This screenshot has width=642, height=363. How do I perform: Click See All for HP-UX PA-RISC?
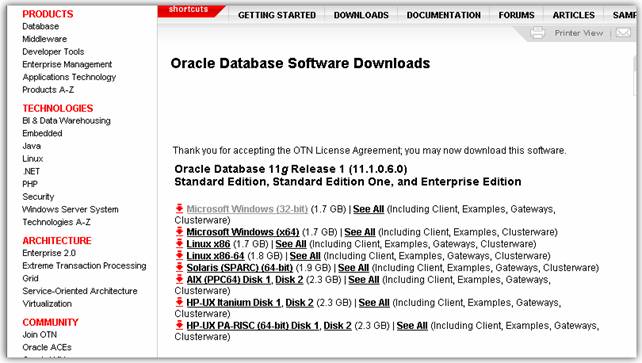pos(412,325)
